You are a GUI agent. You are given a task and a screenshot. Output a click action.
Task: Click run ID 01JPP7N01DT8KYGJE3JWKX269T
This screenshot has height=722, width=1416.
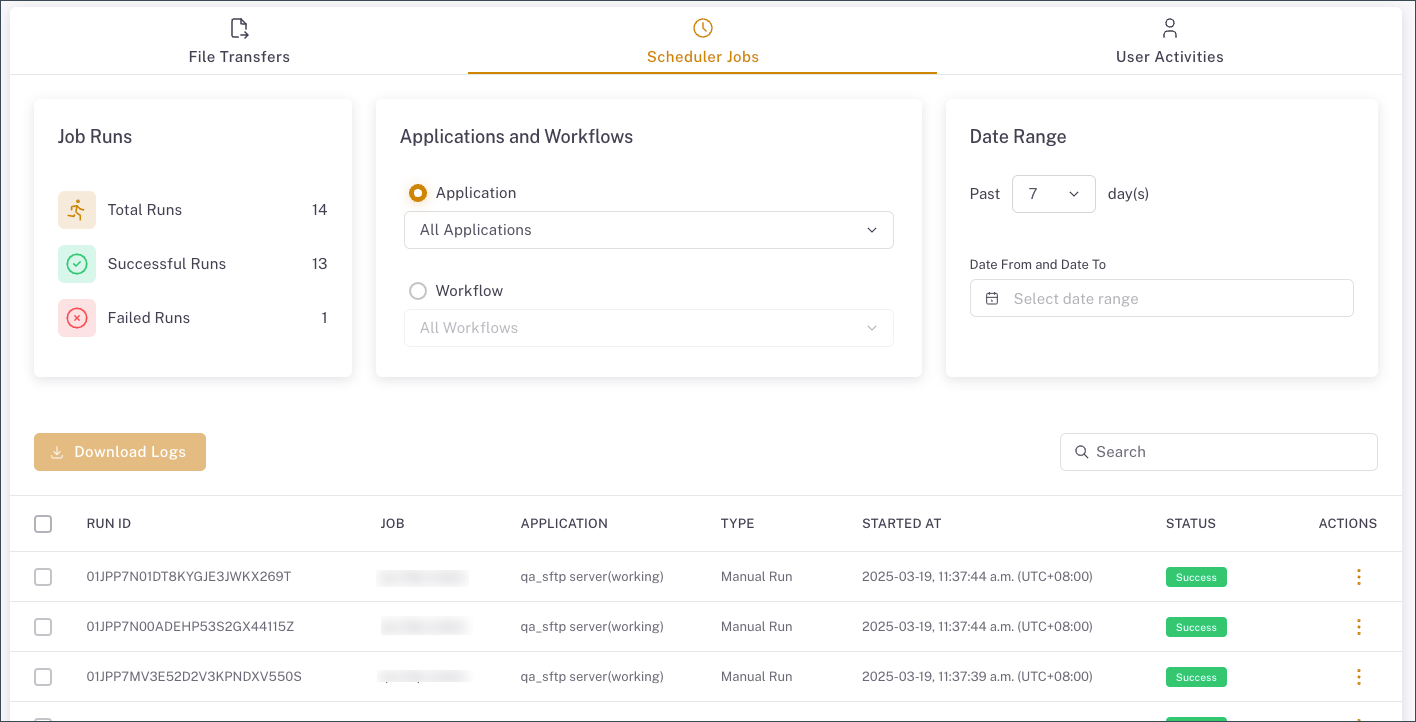coord(189,577)
